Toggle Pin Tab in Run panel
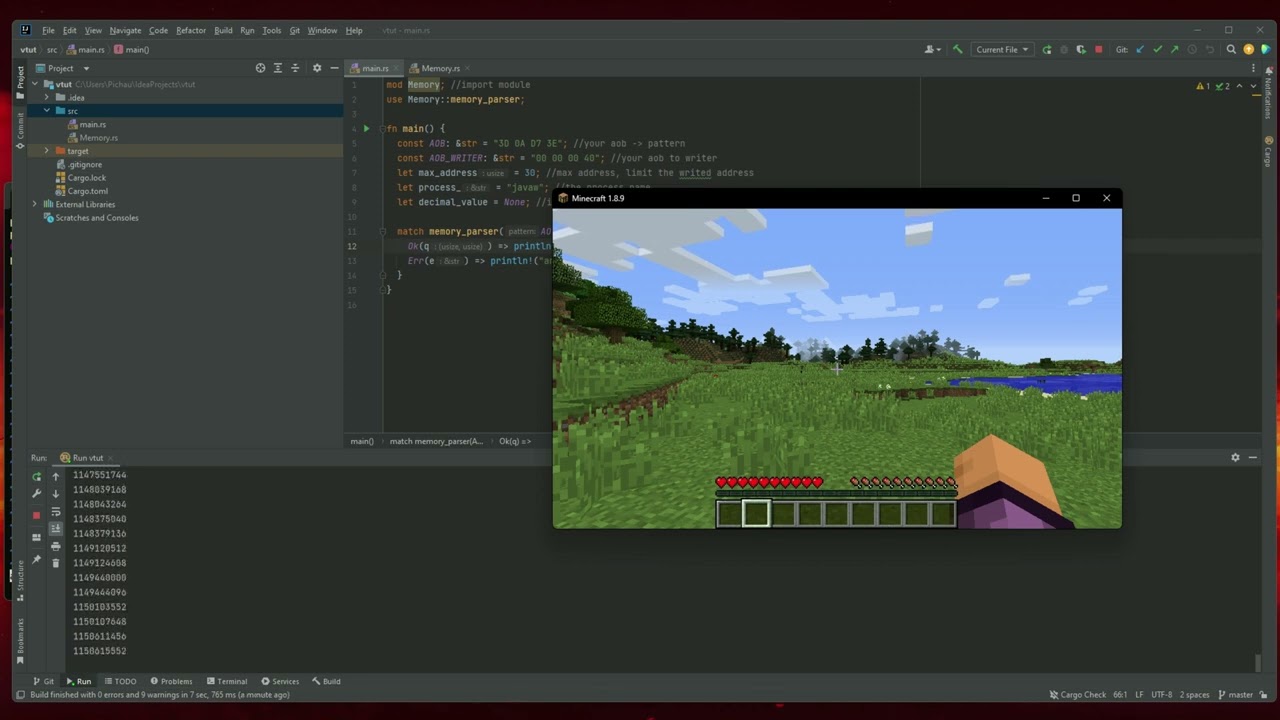 [x=37, y=559]
